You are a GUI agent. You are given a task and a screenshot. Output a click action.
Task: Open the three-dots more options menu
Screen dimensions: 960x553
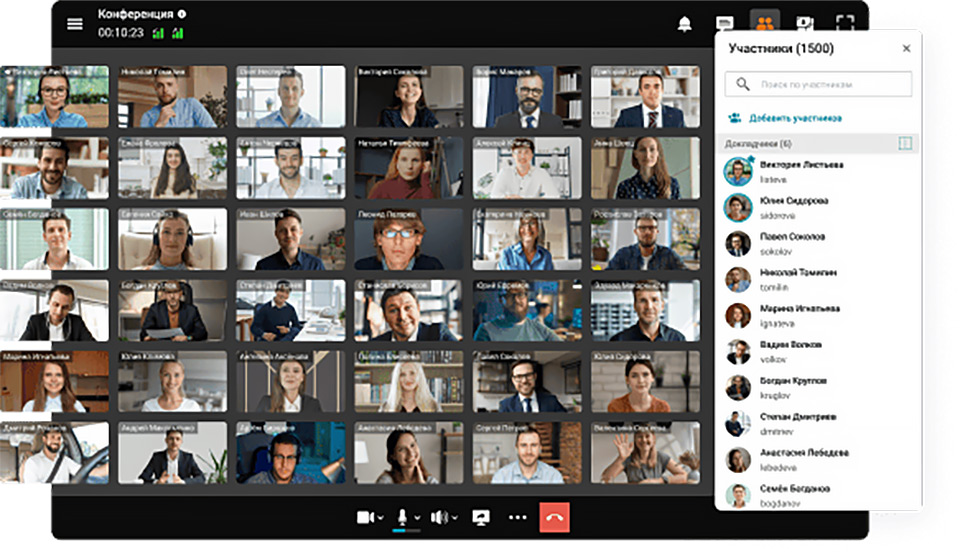click(517, 517)
